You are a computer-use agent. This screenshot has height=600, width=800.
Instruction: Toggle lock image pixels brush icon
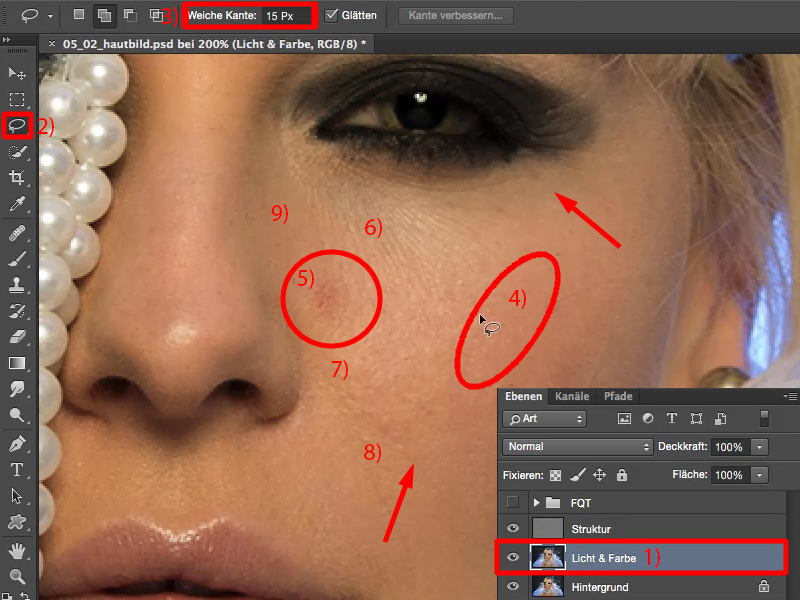[x=578, y=475]
